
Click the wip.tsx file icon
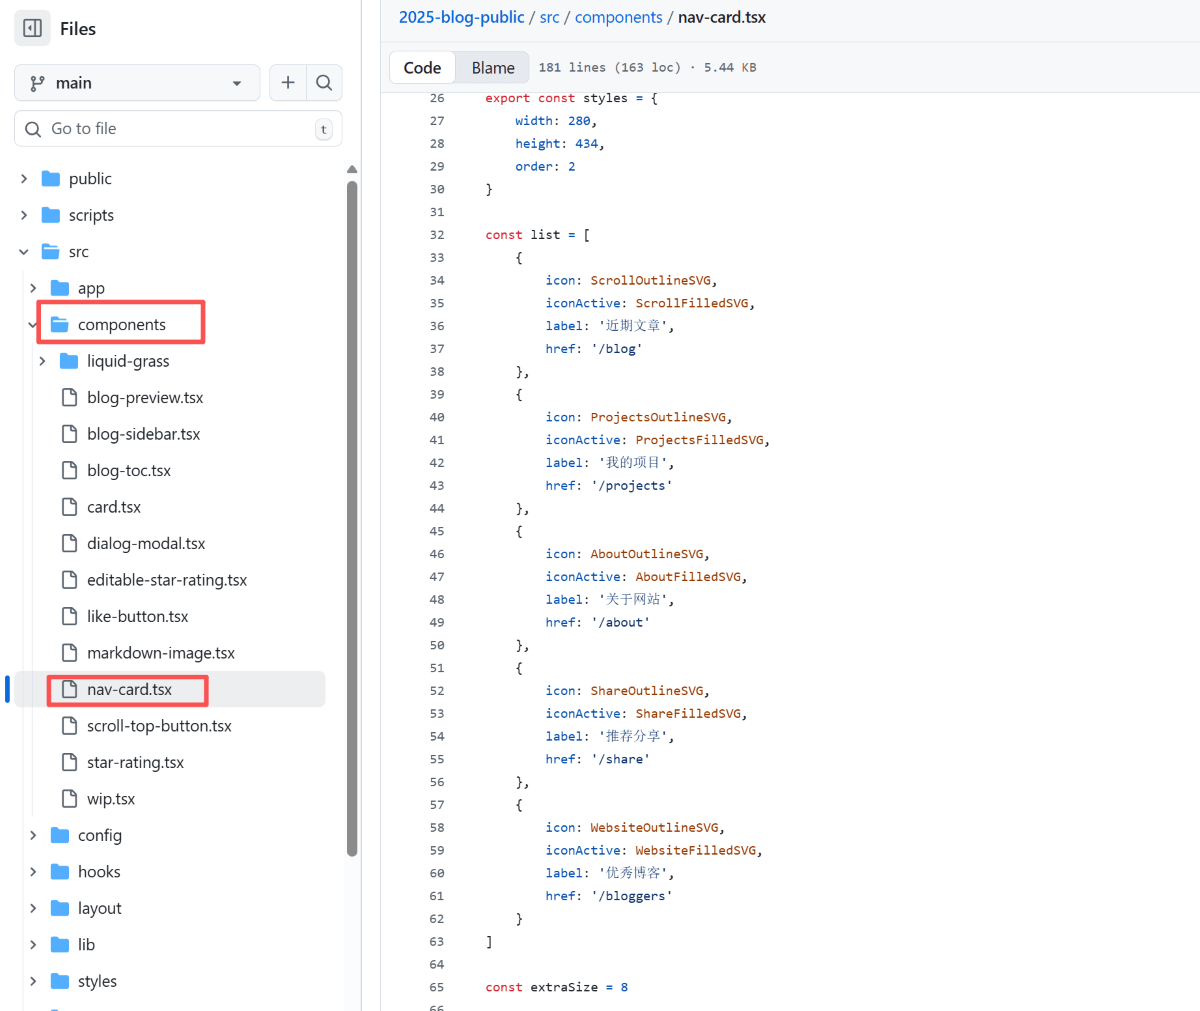(69, 799)
